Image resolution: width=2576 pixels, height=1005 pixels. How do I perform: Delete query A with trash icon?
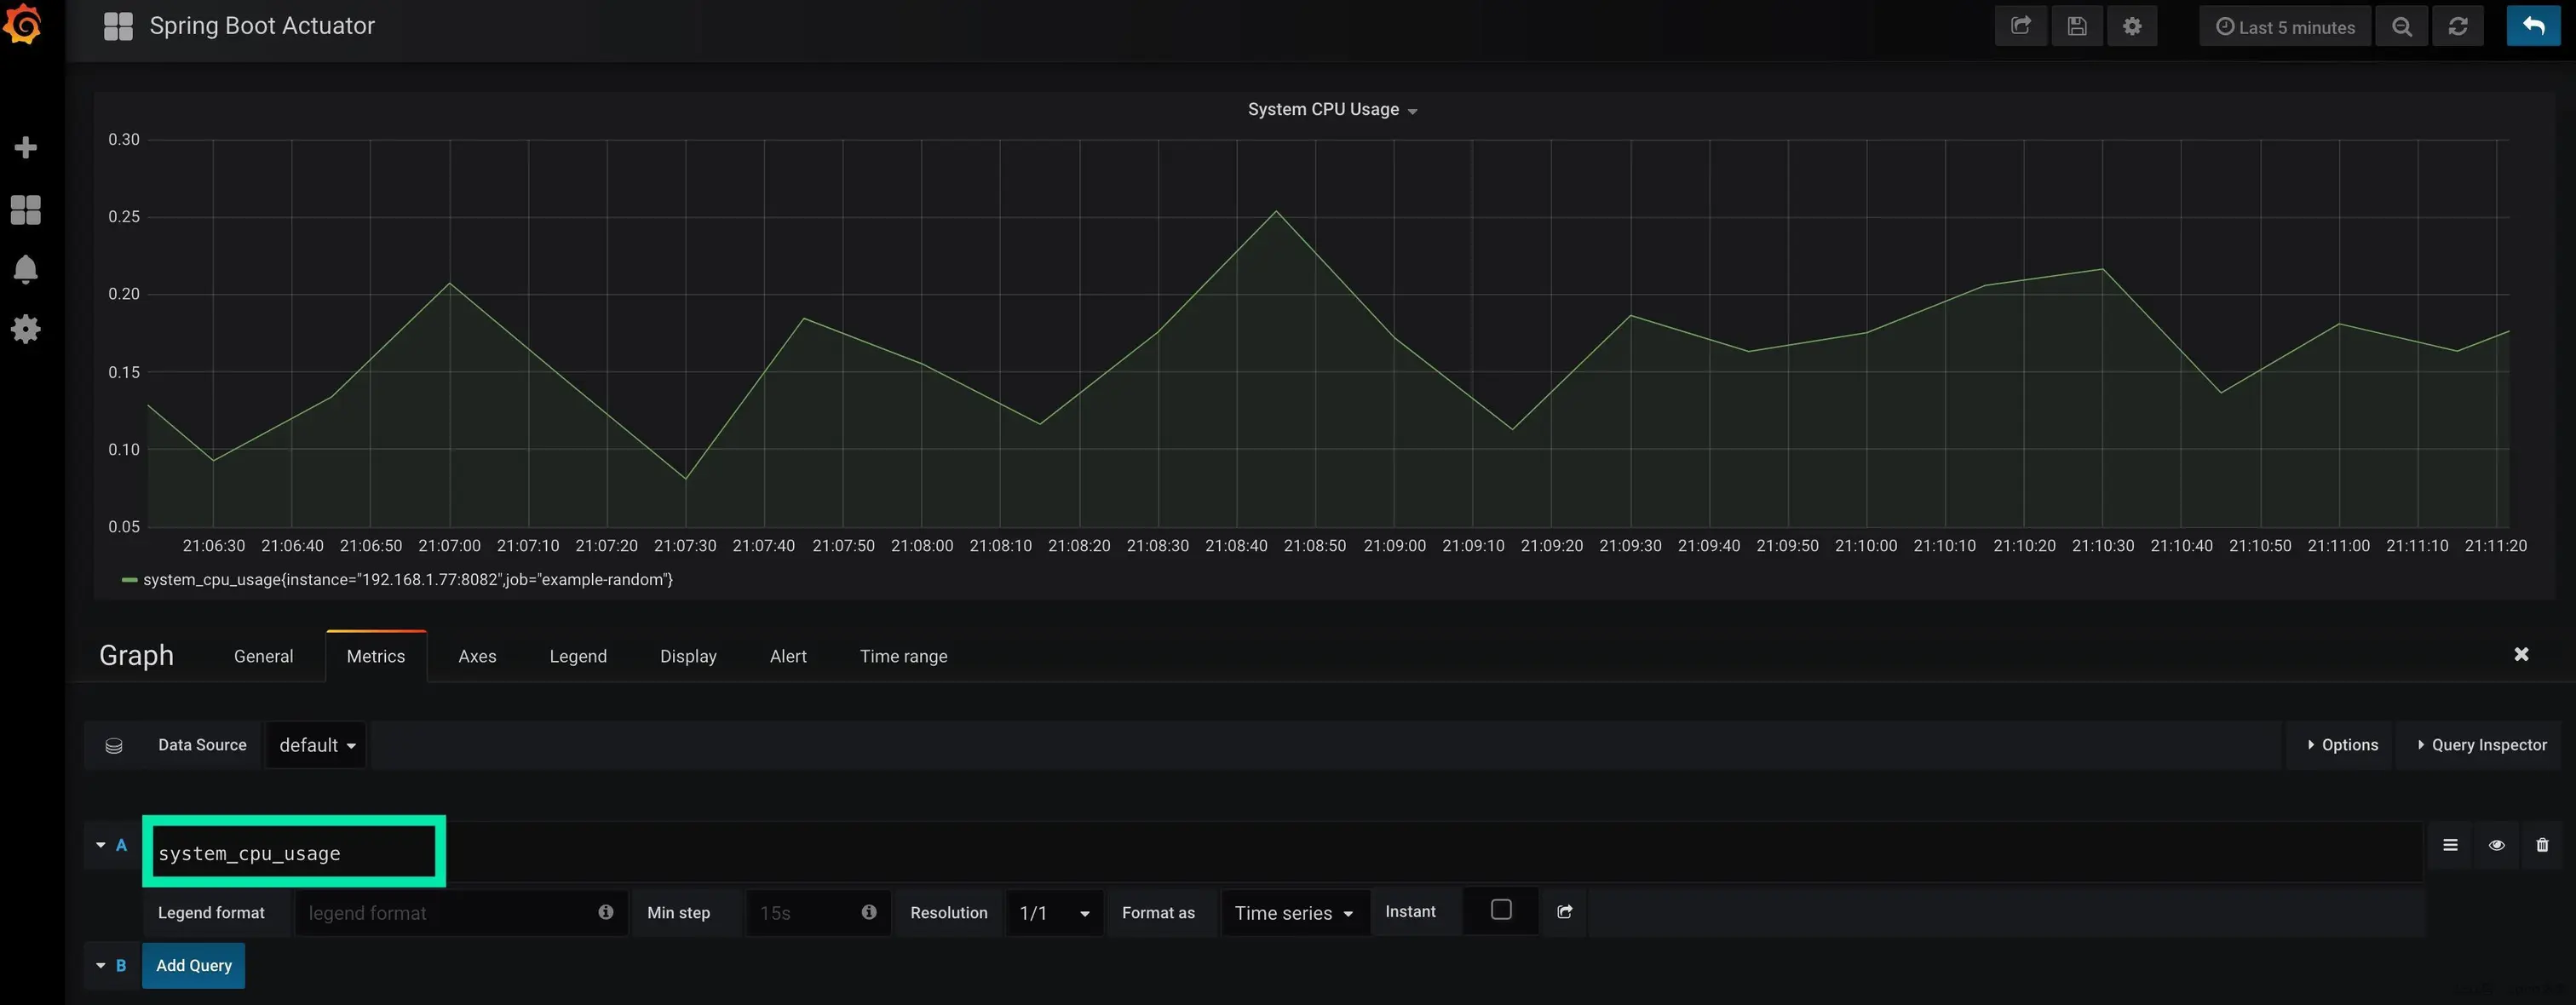point(2542,845)
